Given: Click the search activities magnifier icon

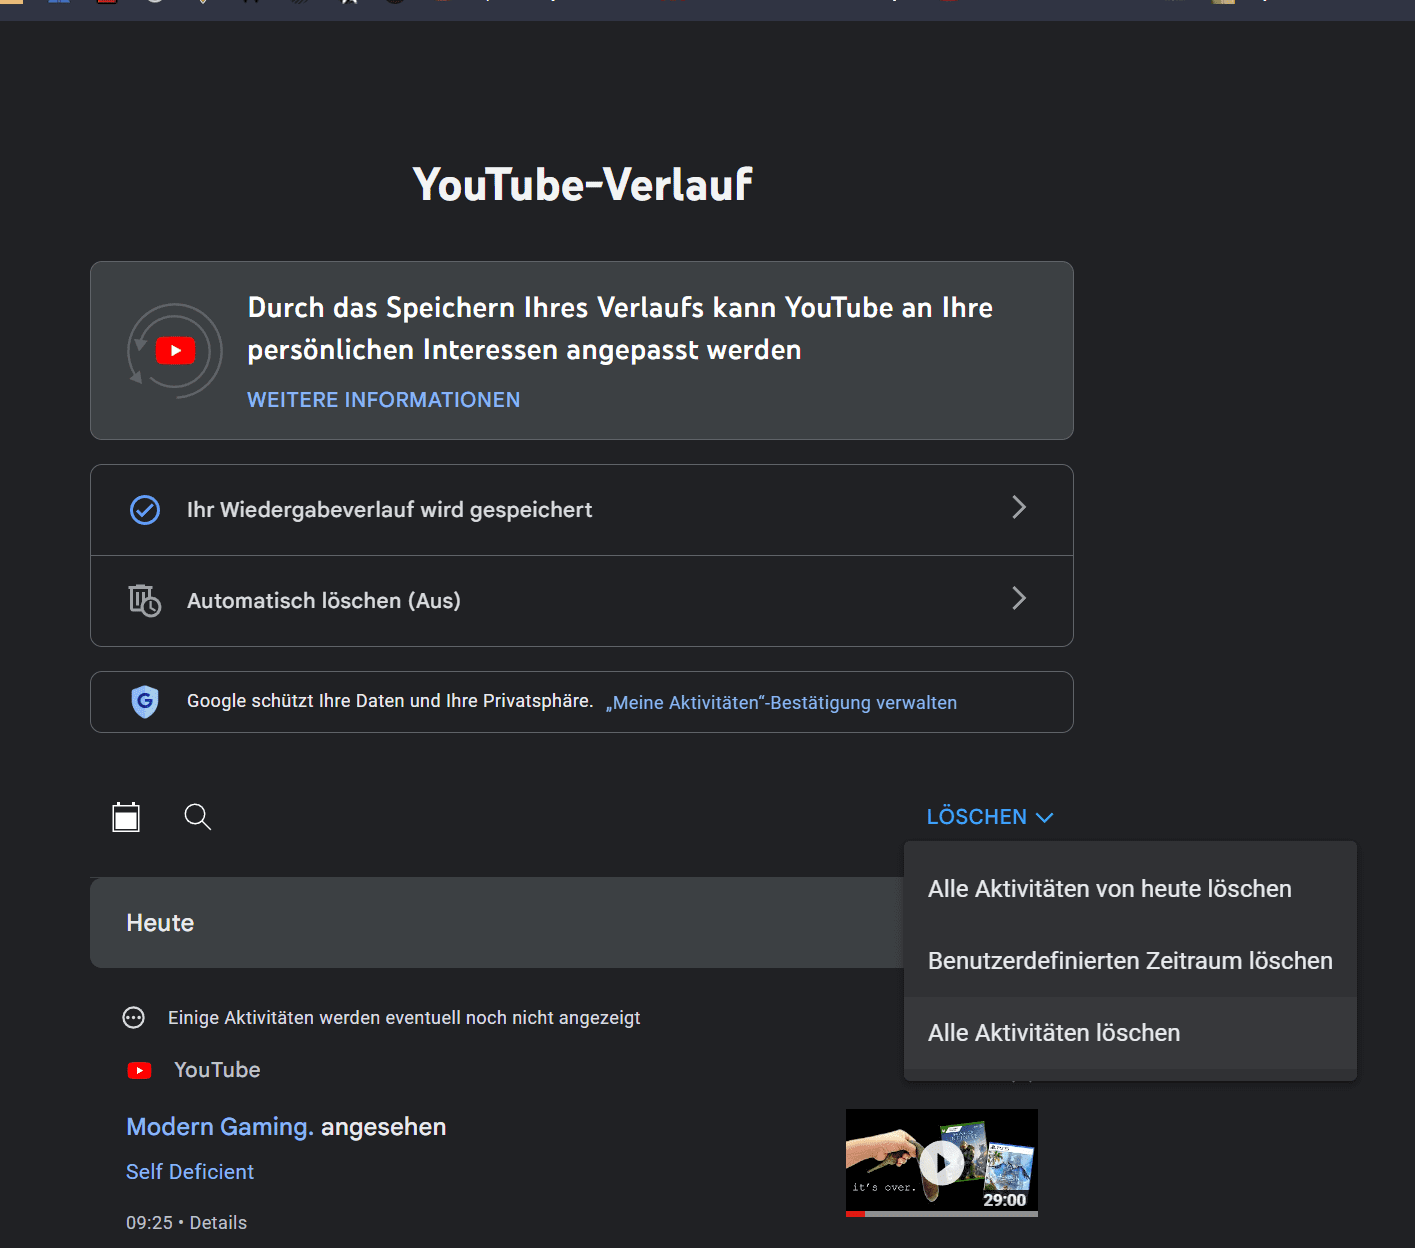Looking at the screenshot, I should [198, 817].
